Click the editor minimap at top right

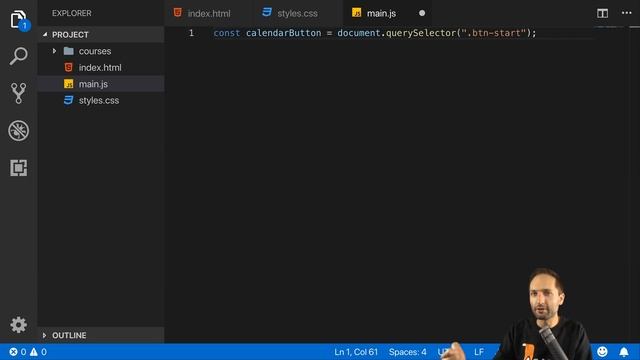(611, 27)
